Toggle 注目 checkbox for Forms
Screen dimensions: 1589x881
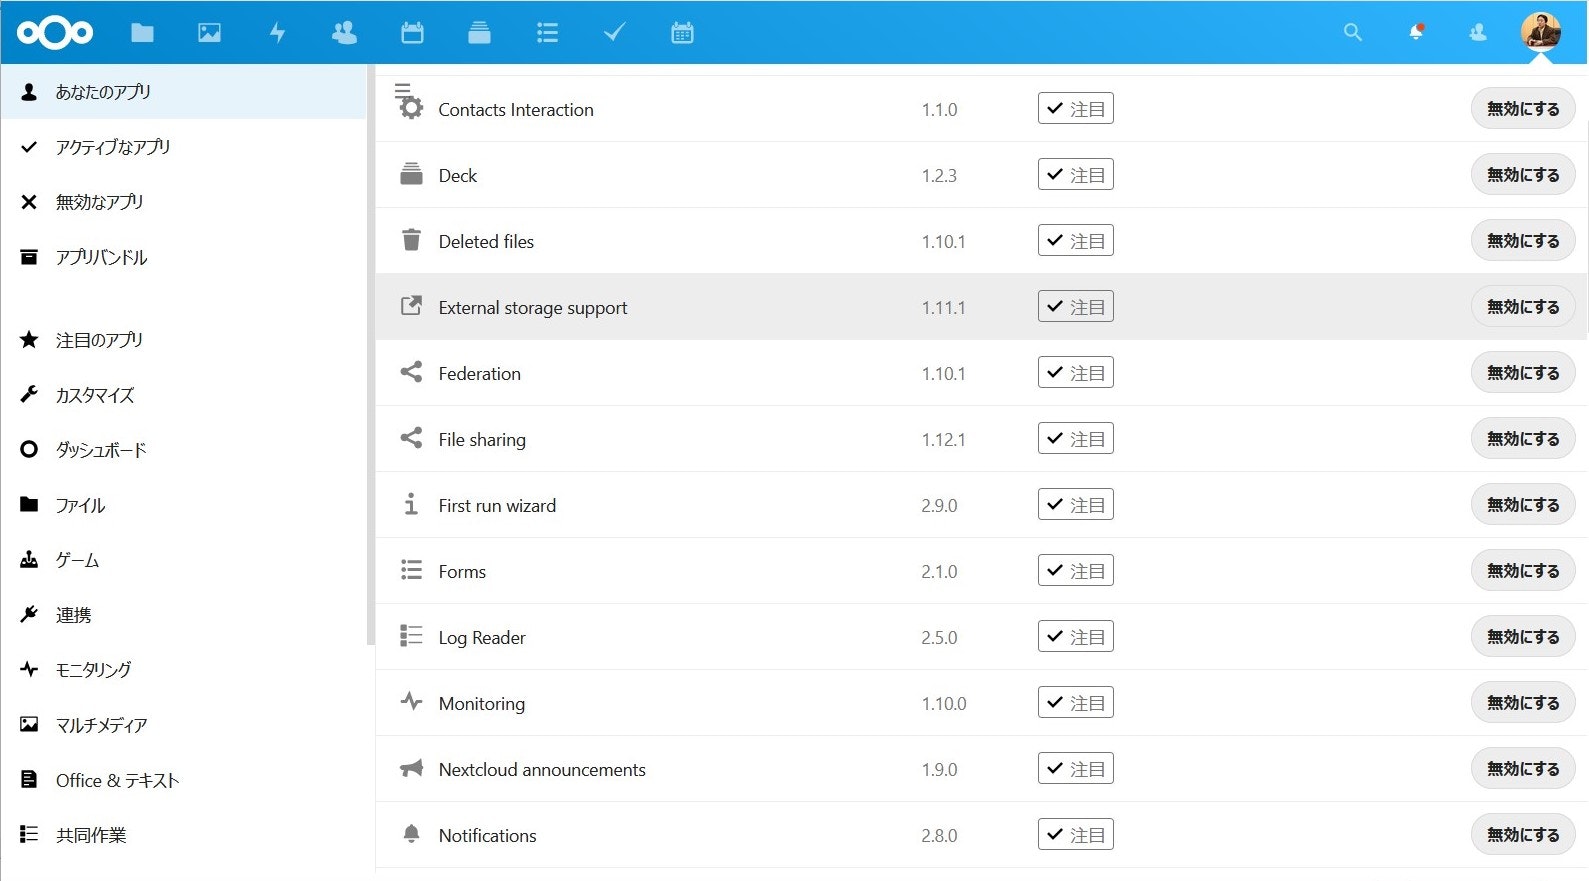[1076, 571]
